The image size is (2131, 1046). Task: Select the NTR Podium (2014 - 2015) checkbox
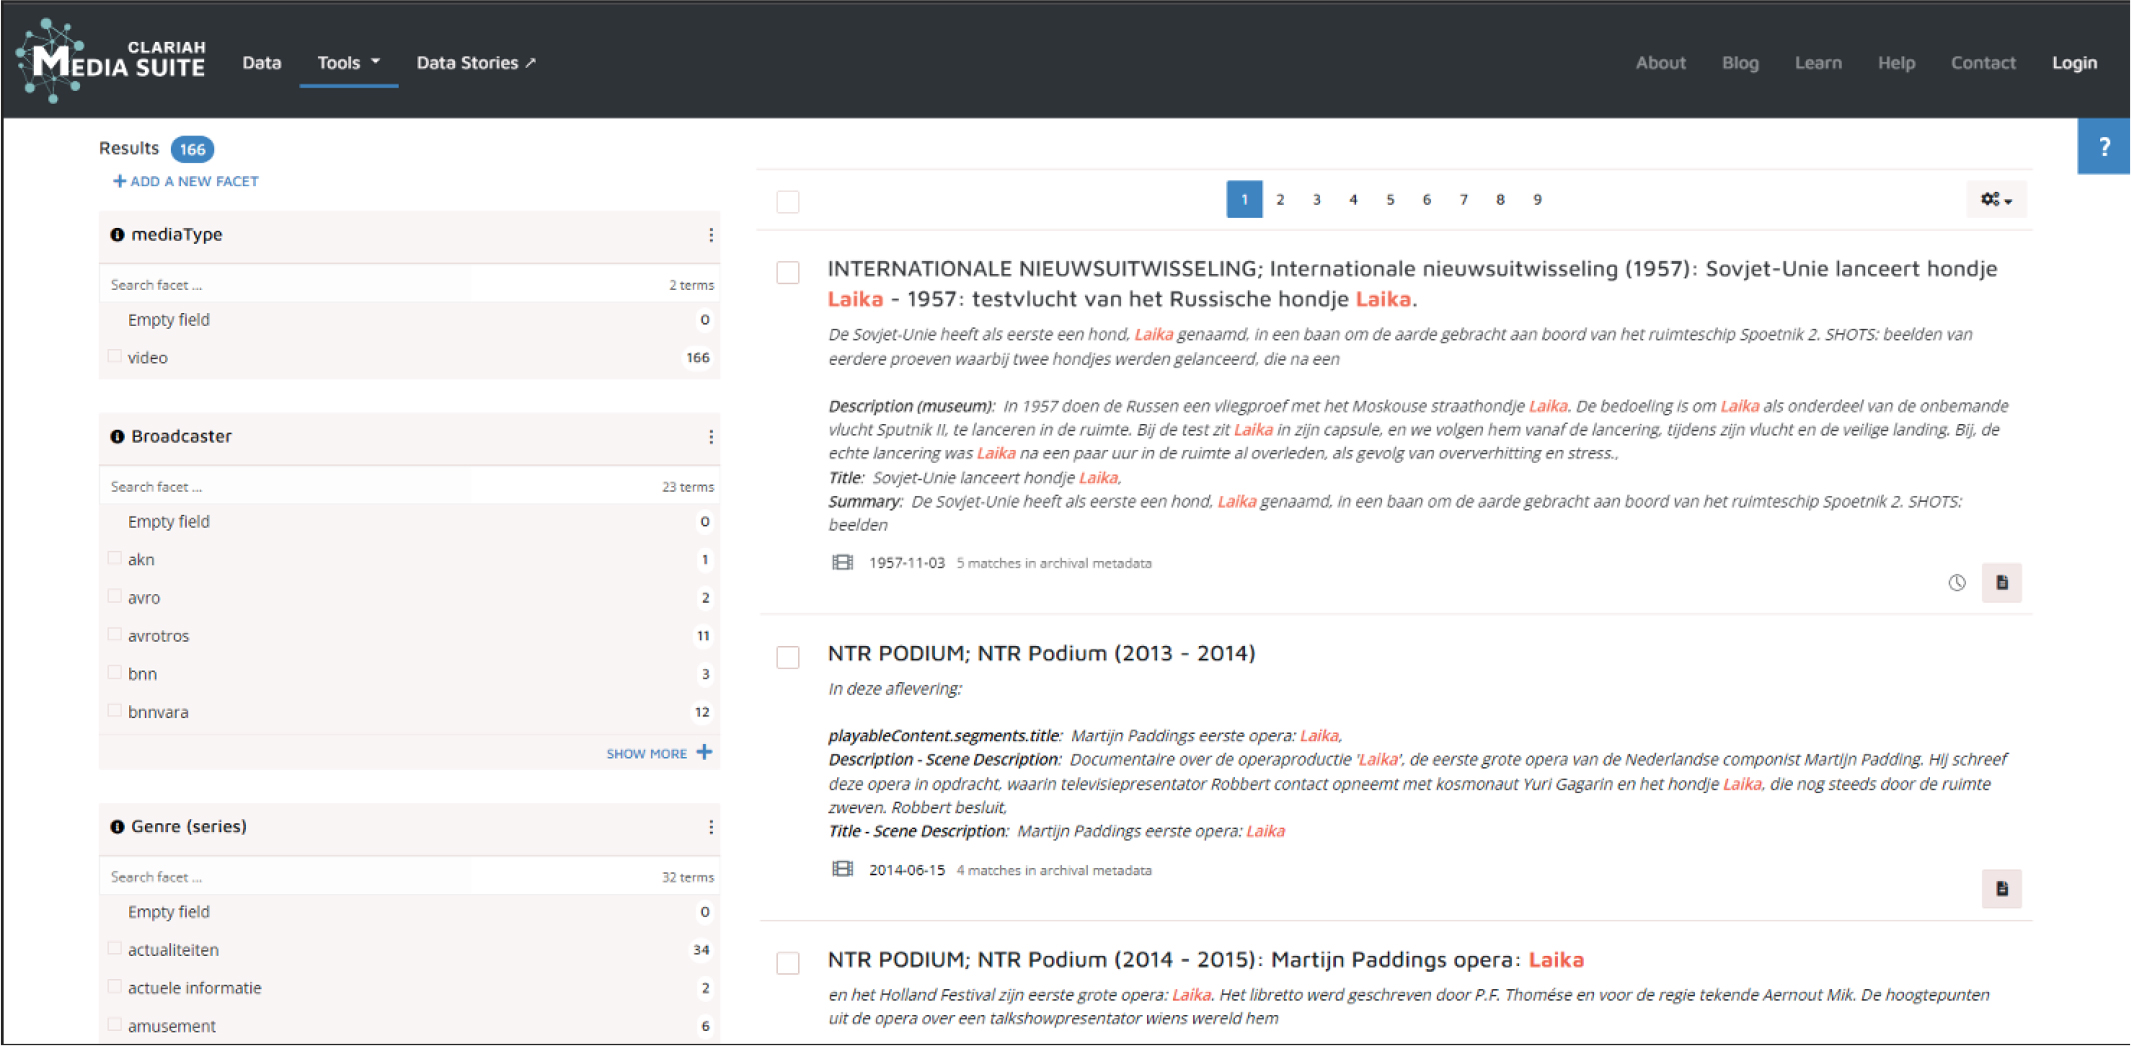(788, 963)
